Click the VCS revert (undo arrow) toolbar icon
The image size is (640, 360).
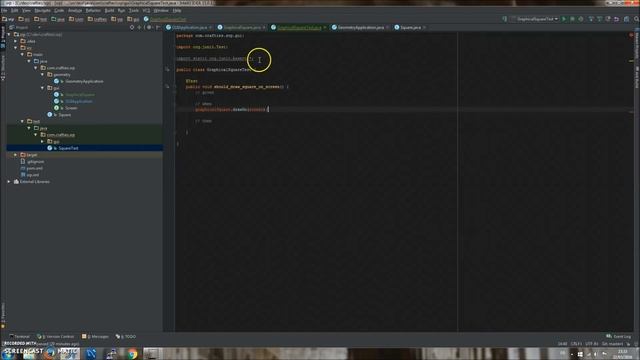coord(617,19)
